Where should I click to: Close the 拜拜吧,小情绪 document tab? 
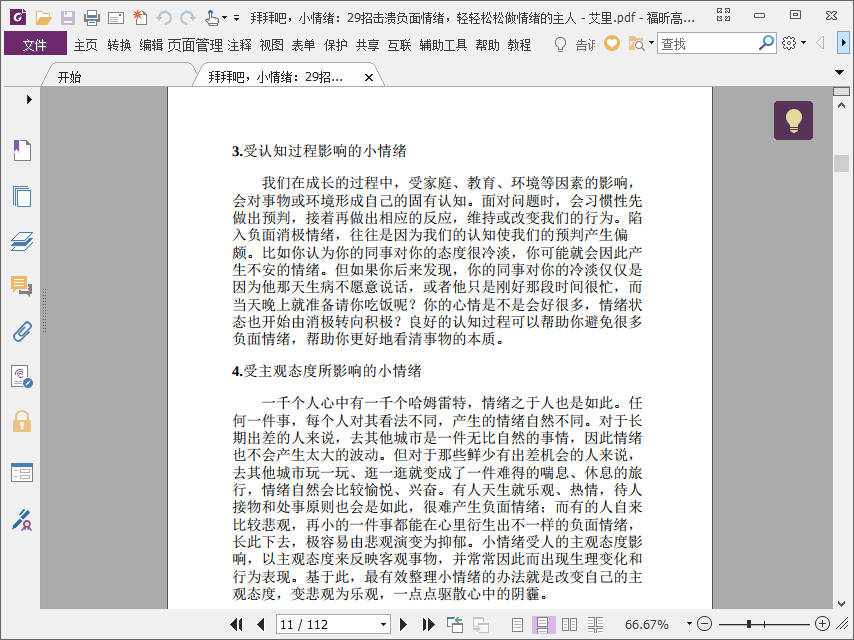[369, 77]
